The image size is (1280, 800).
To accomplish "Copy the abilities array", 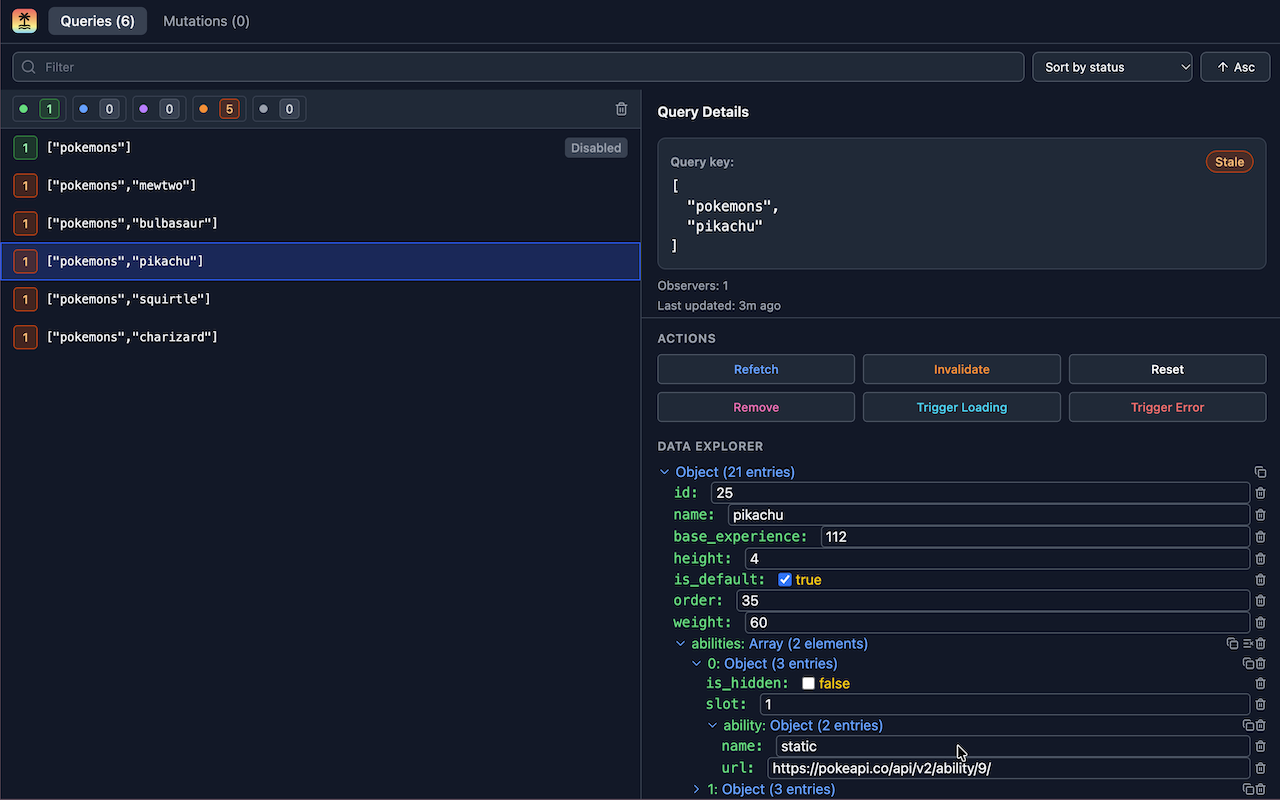I will pos(1233,644).
